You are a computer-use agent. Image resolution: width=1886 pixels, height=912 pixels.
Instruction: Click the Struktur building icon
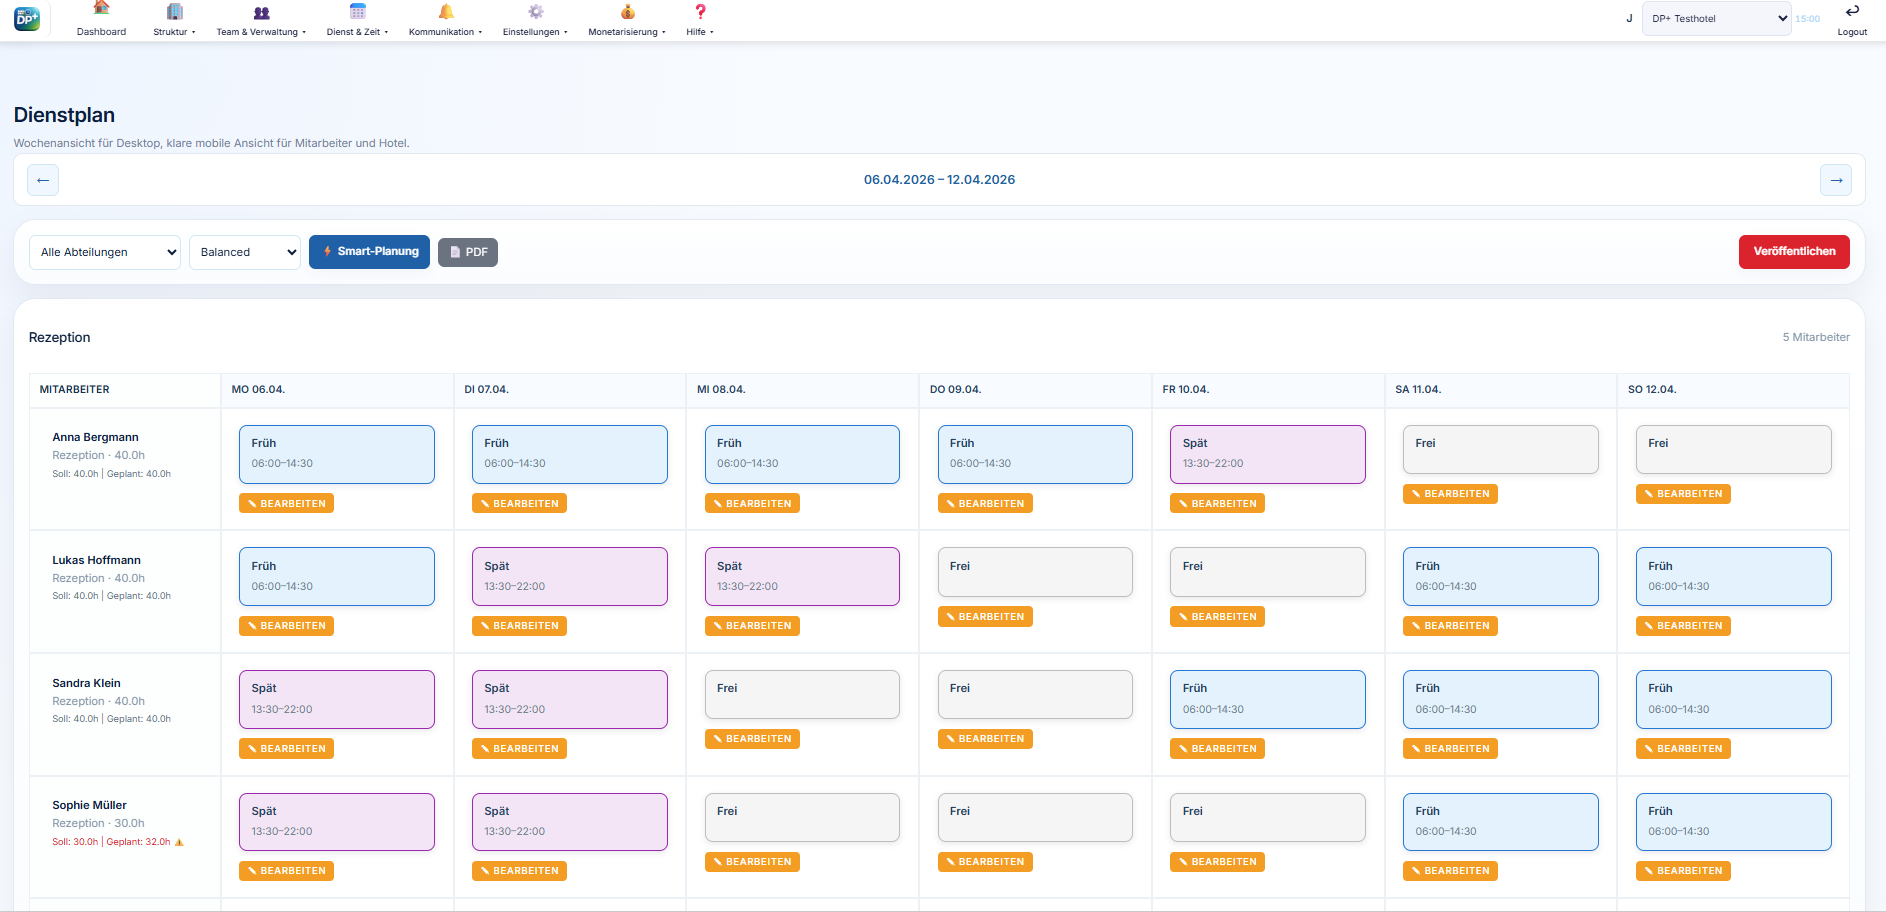(x=174, y=11)
